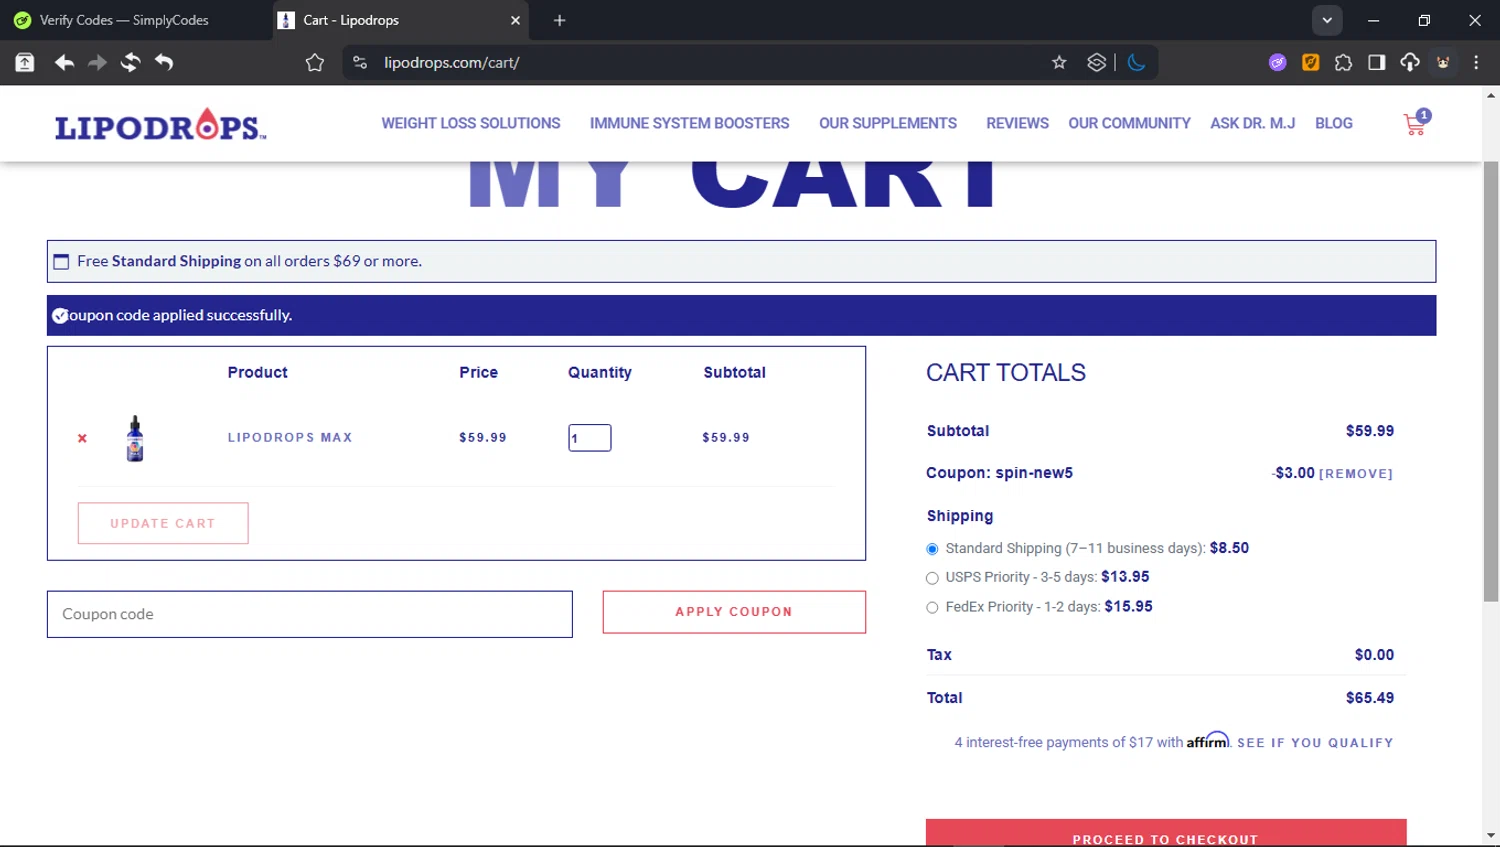Click the Standard Shipping link in notice
The width and height of the screenshot is (1500, 847).
tap(176, 261)
